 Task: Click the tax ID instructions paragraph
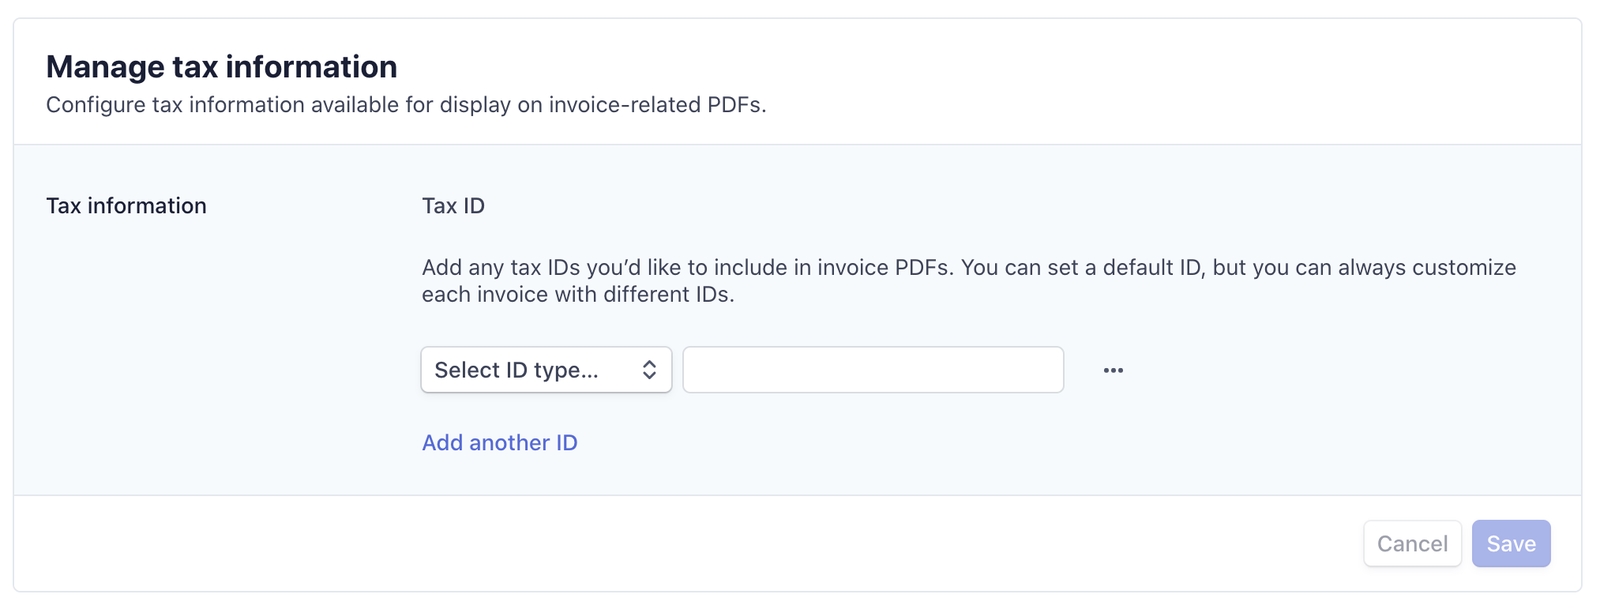pos(968,281)
